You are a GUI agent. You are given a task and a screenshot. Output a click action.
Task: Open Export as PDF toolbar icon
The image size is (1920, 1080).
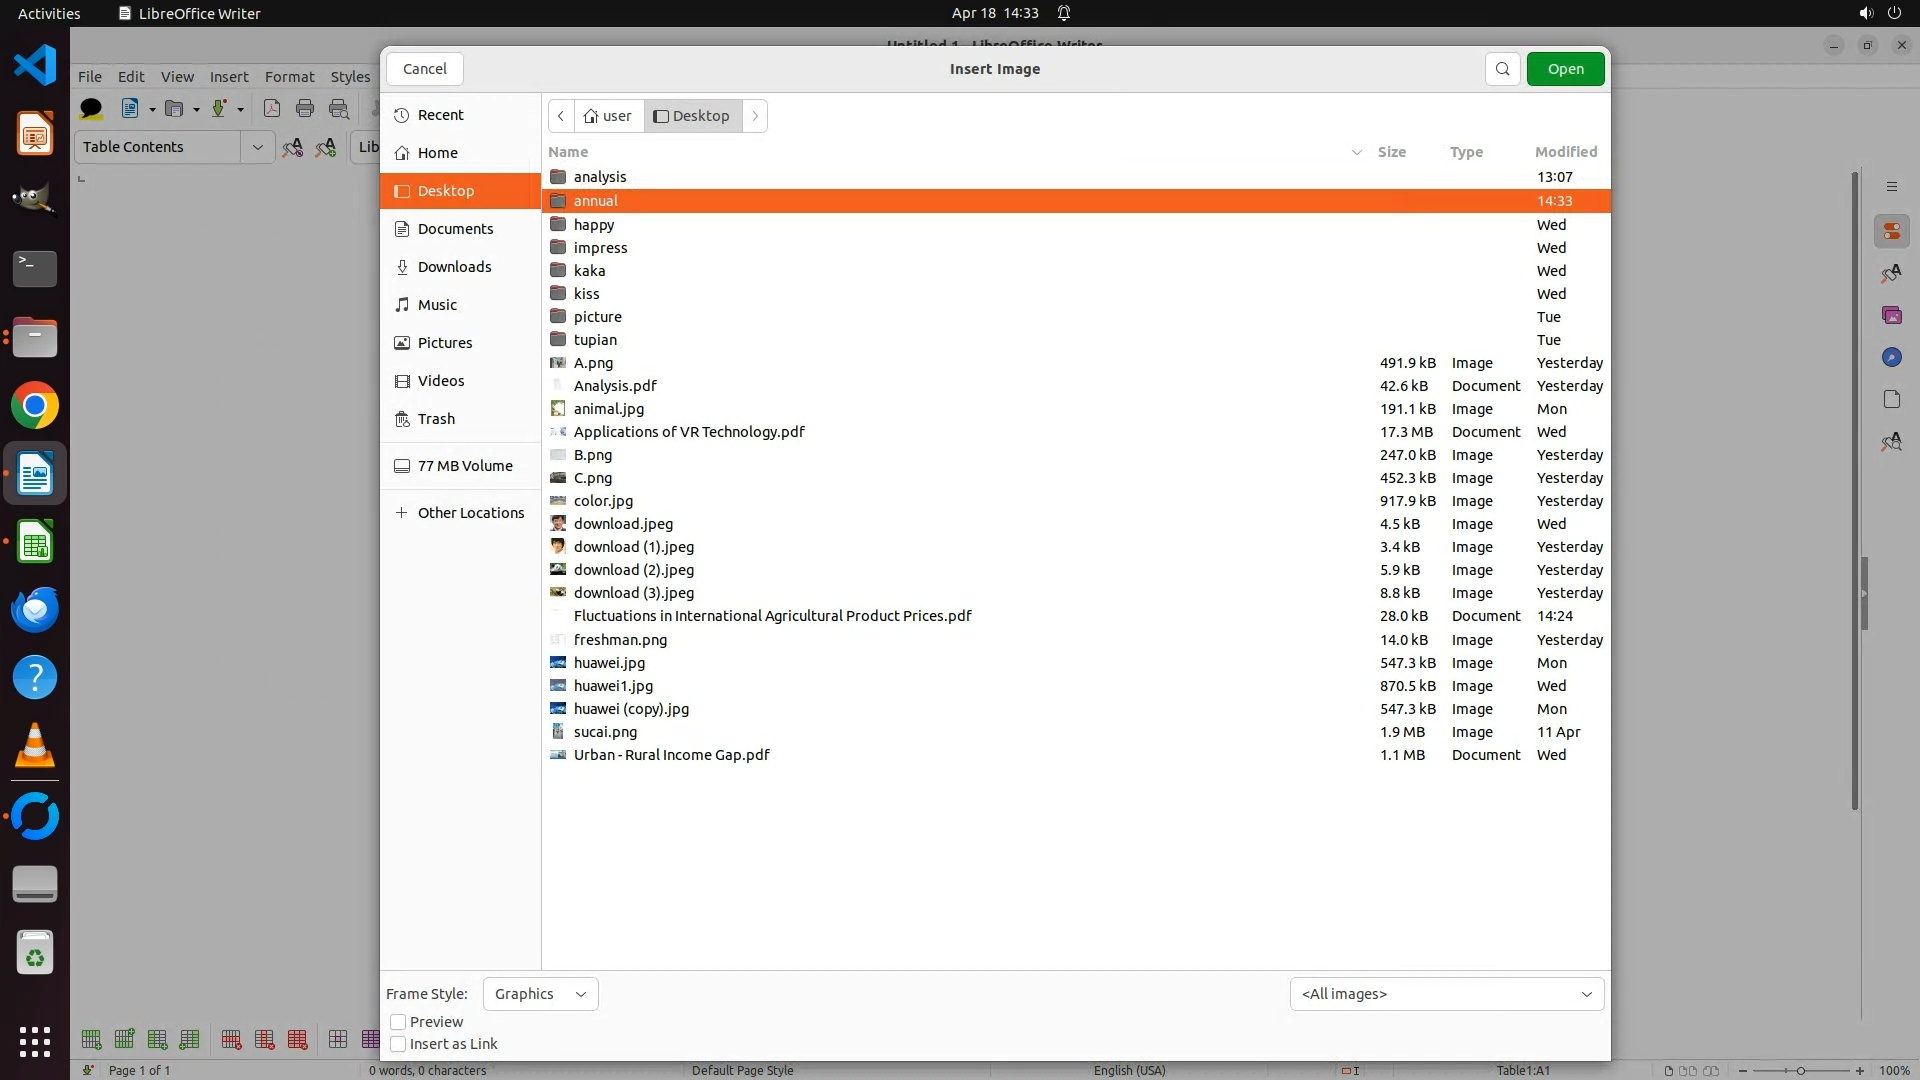pos(271,108)
